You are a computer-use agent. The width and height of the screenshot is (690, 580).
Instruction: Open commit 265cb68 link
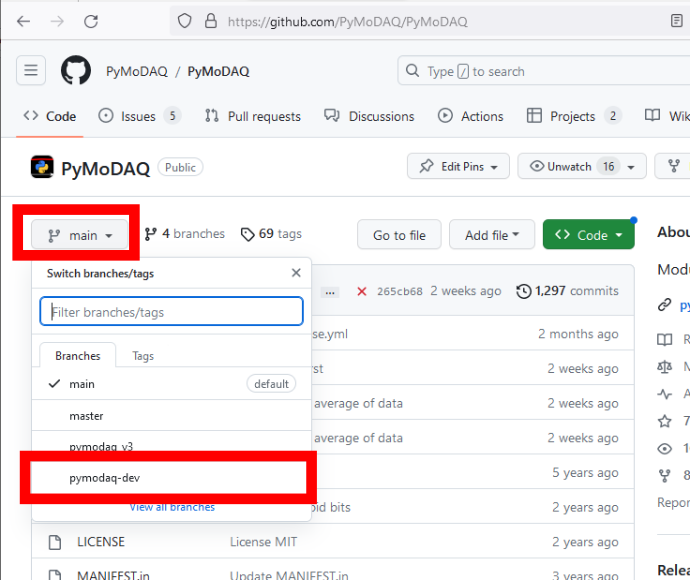[400, 291]
